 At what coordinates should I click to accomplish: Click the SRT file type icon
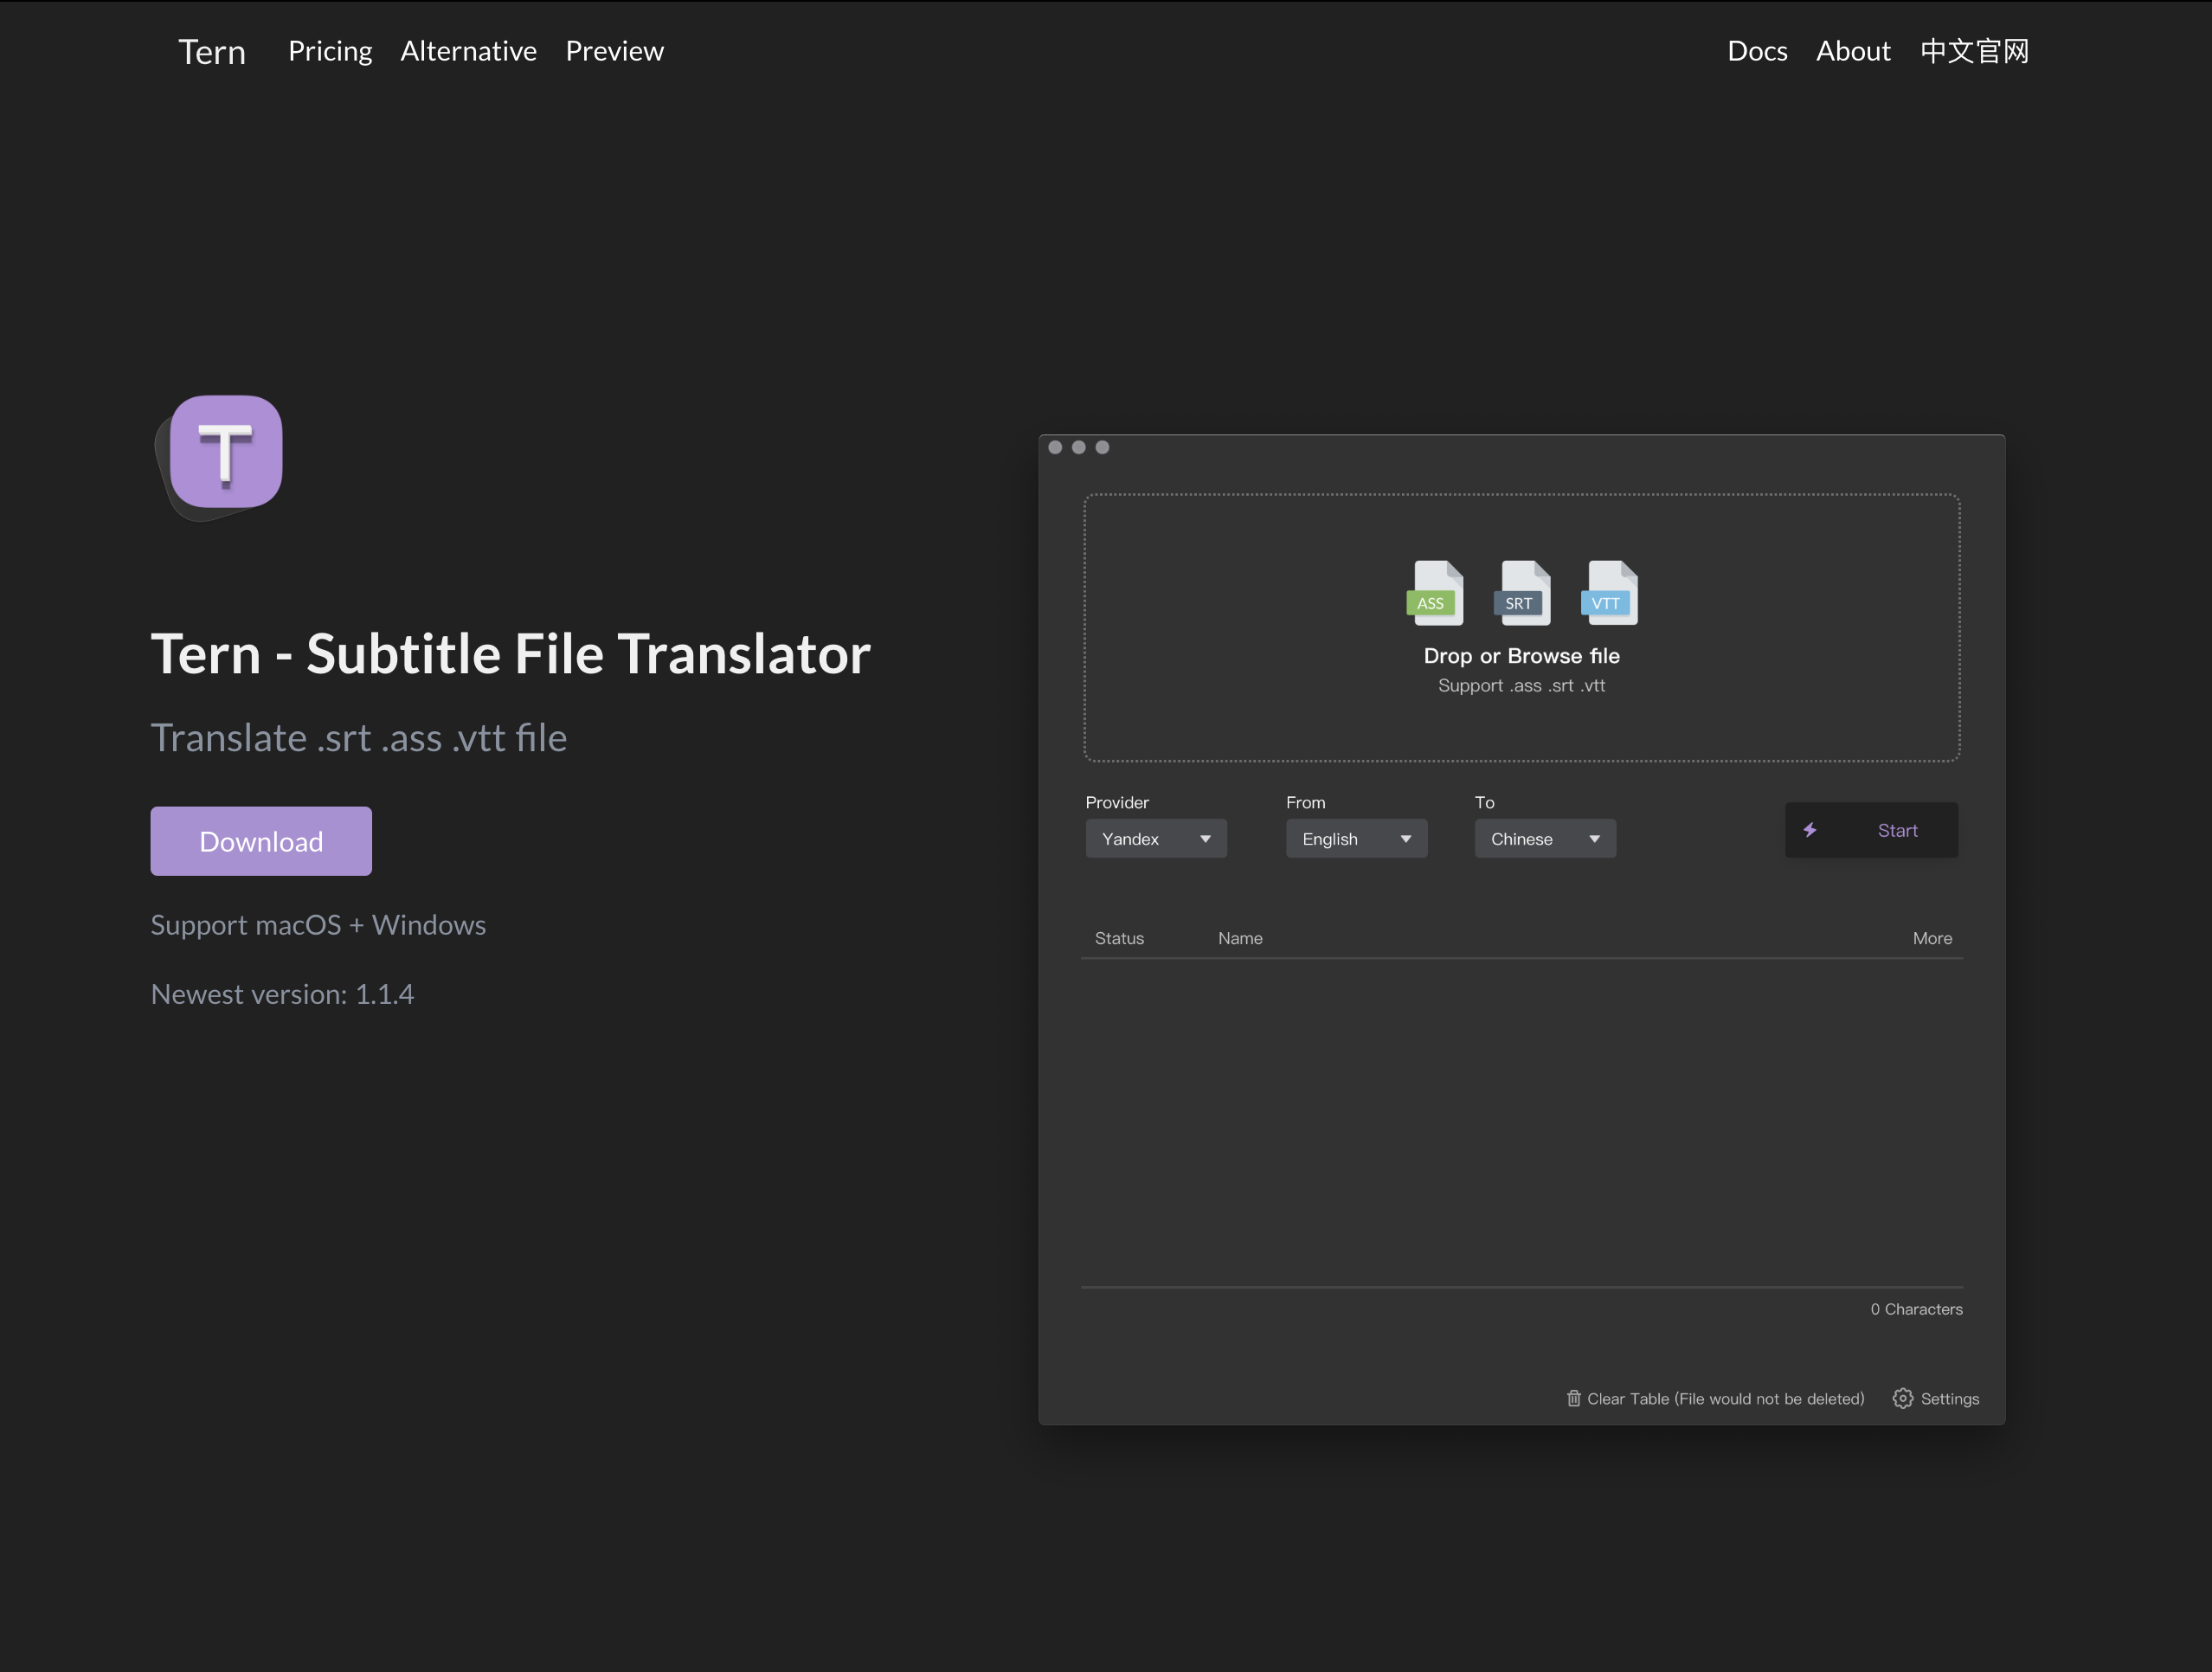click(1522, 593)
